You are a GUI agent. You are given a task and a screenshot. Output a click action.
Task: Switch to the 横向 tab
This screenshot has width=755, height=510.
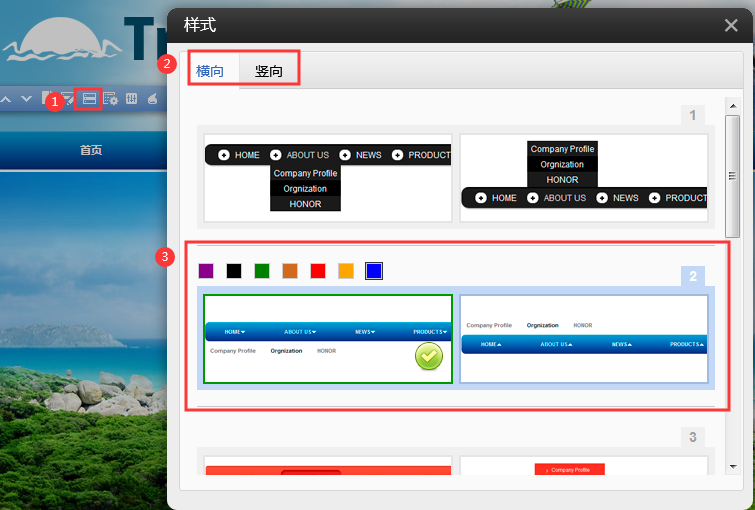[210, 71]
